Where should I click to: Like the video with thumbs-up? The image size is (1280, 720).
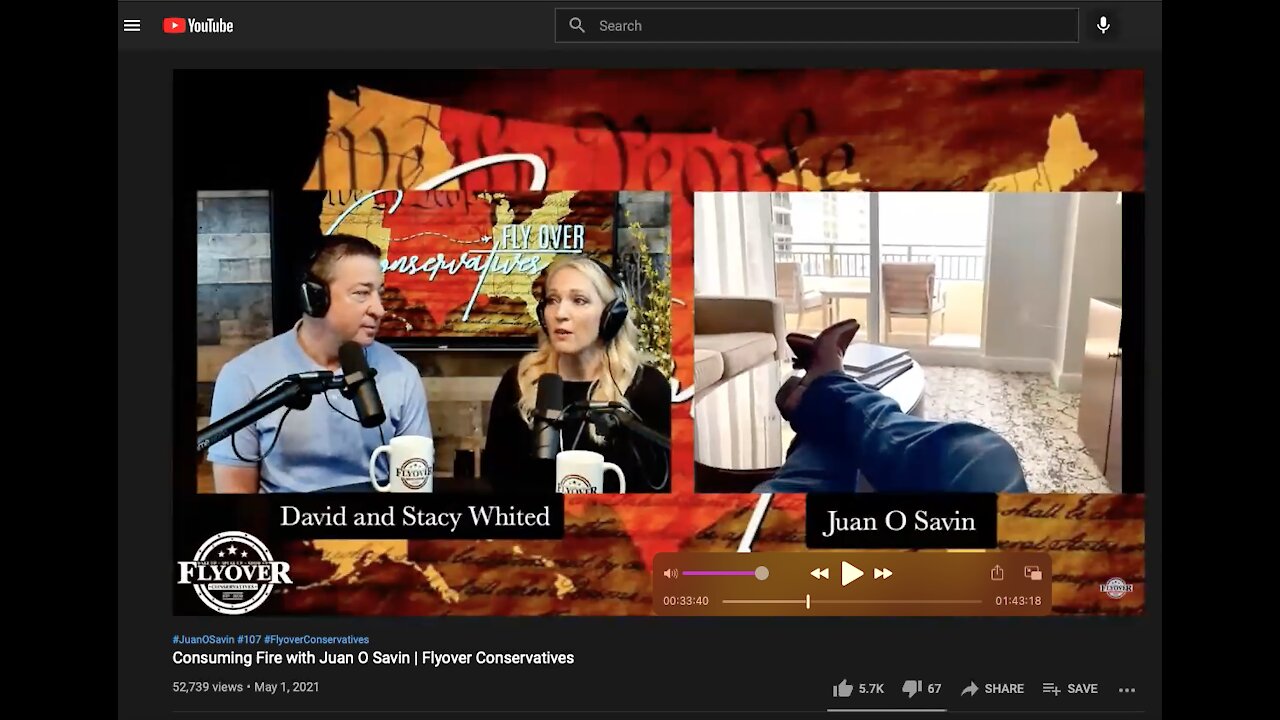[x=843, y=688]
